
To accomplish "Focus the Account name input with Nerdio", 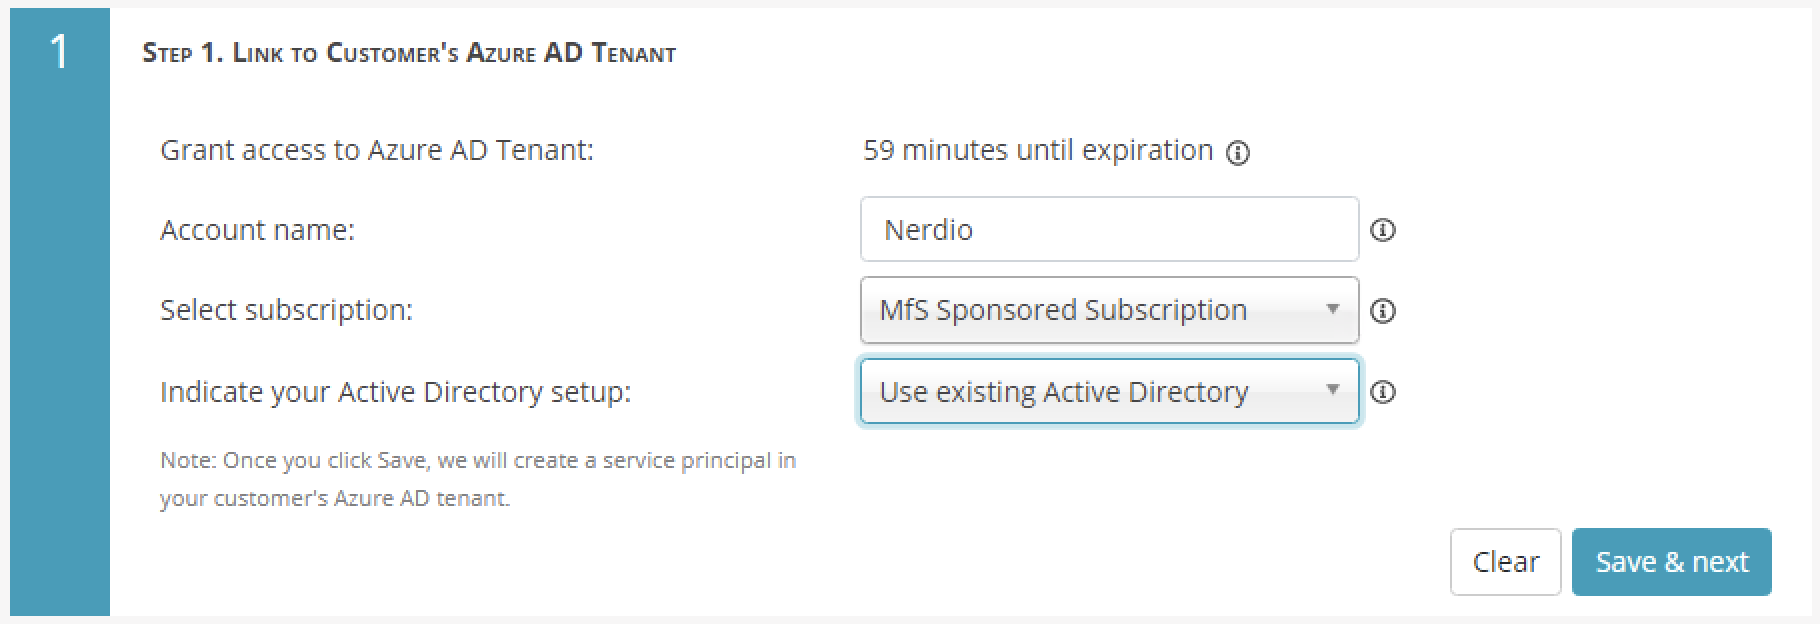I will [x=1109, y=229].
